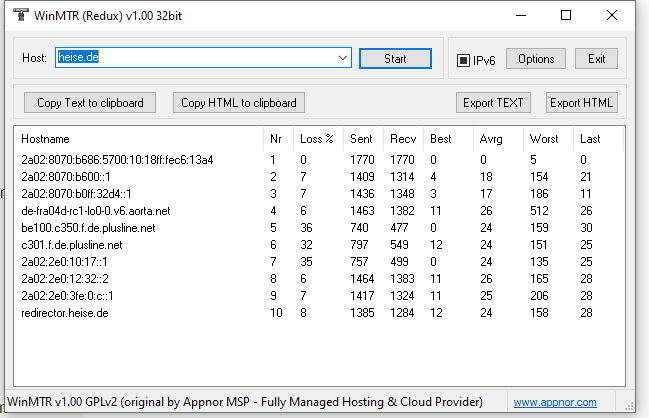This screenshot has height=418, width=649.
Task: Open the Options dialog
Action: (x=536, y=59)
